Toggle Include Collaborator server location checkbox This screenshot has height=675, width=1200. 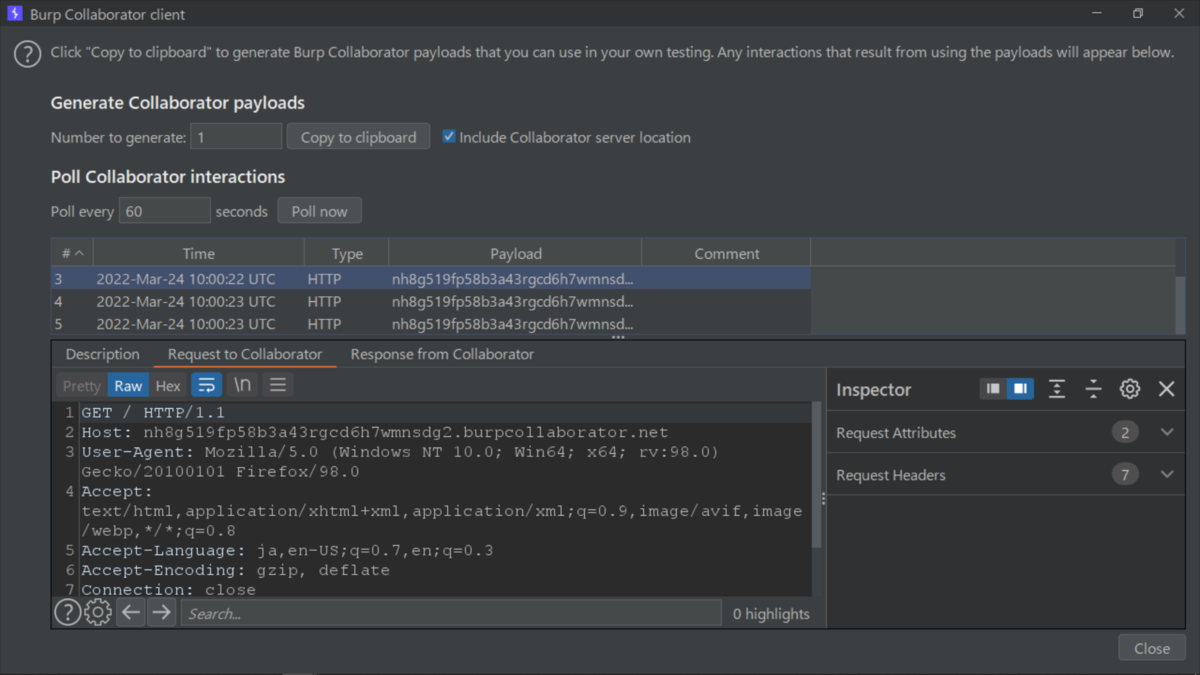tap(449, 136)
